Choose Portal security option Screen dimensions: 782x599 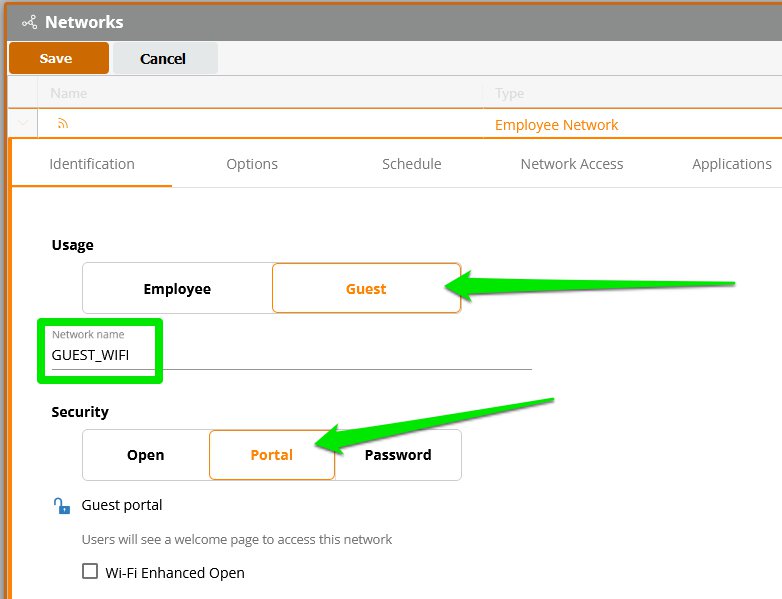271,455
